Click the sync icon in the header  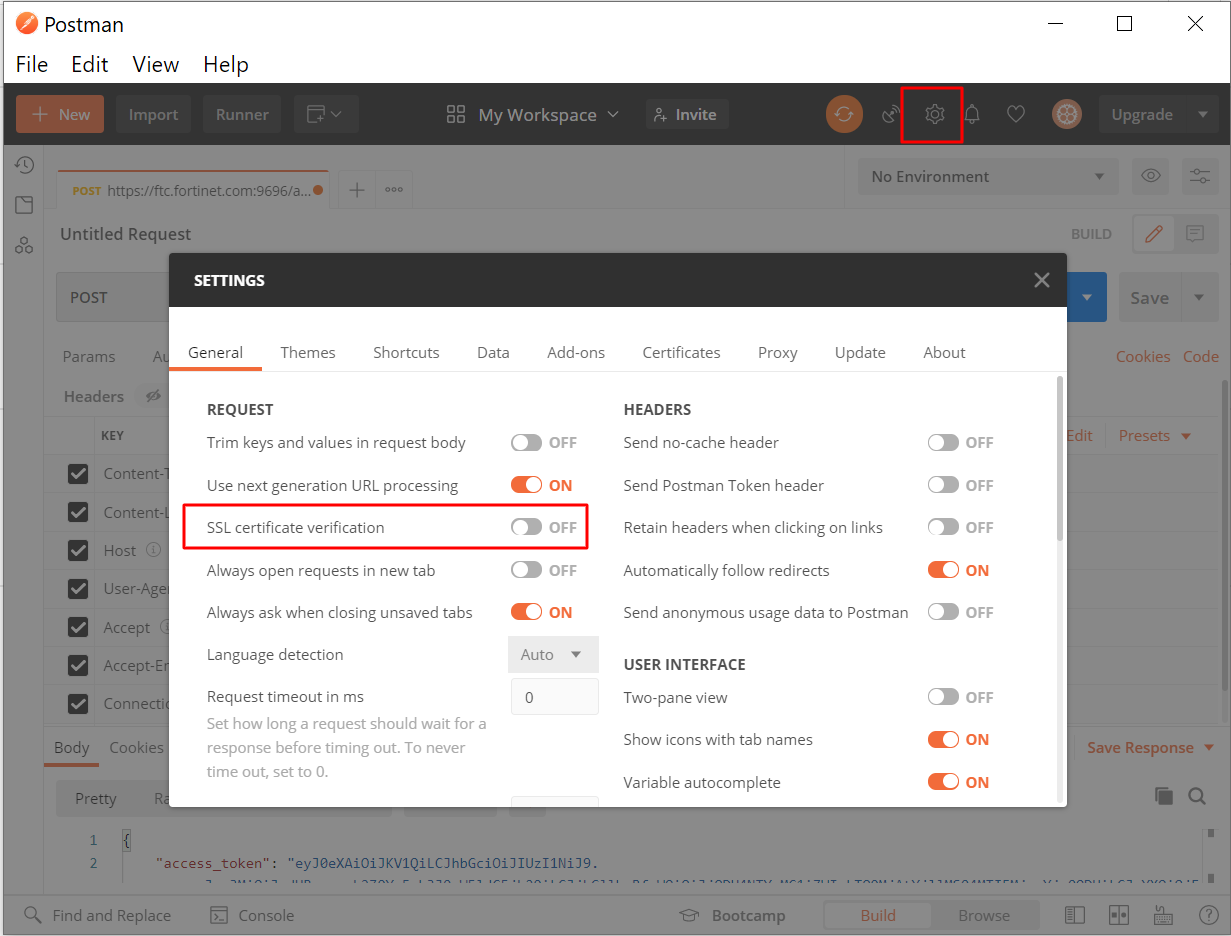pos(844,114)
